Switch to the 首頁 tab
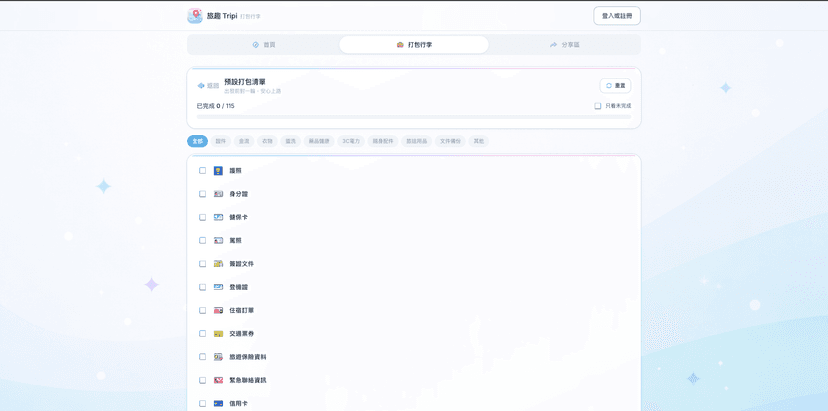This screenshot has height=411, width=828. click(264, 45)
